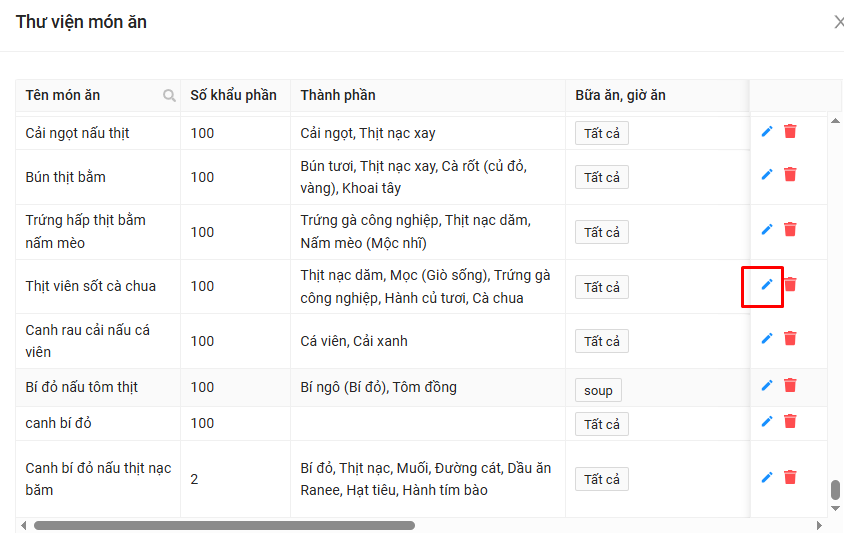
Task: Click Tất cả tag for canh bí đỏ
Action: tap(602, 424)
